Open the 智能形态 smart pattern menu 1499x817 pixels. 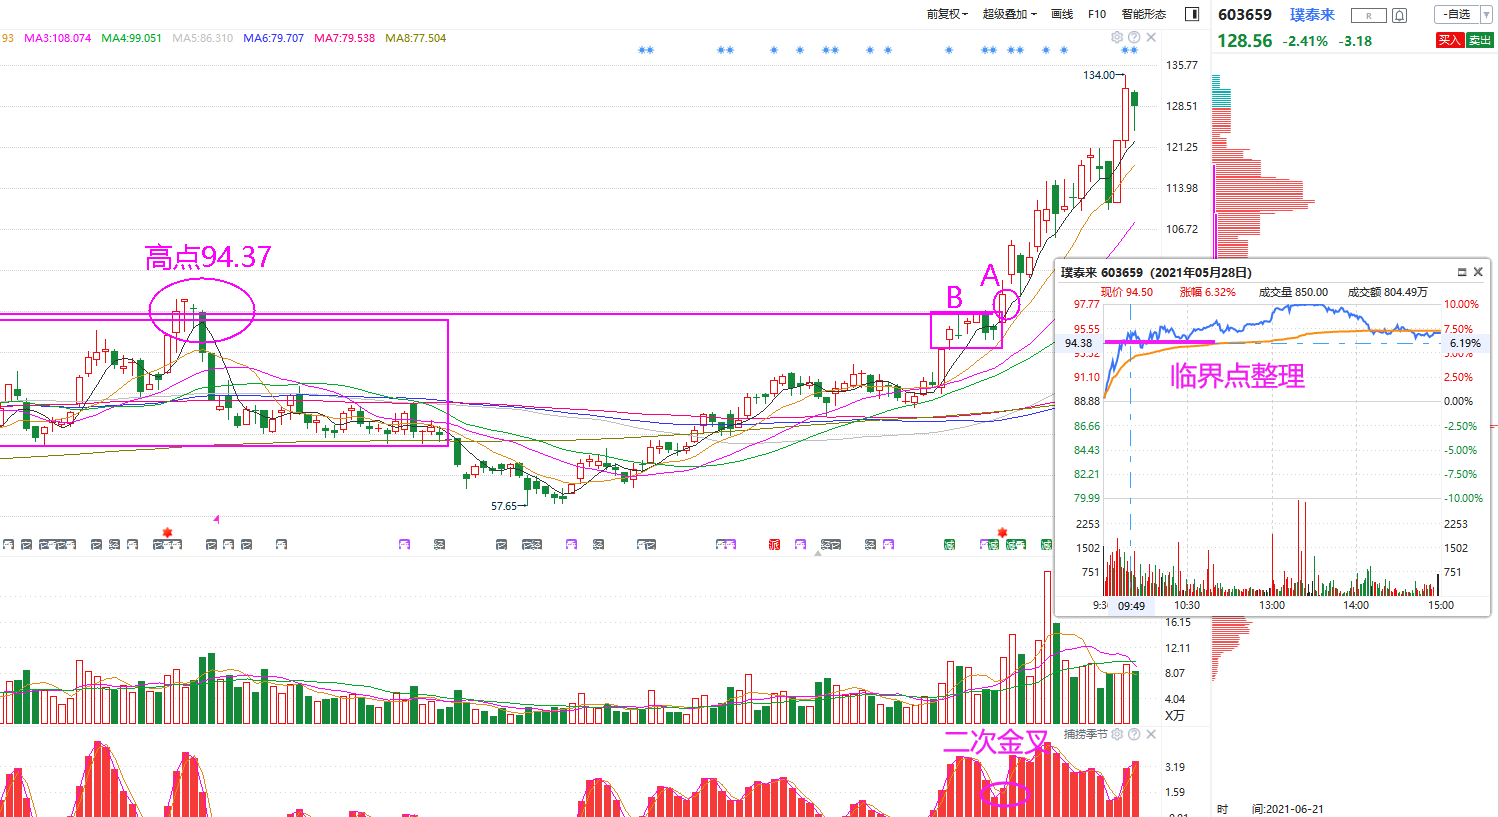[x=1143, y=14]
